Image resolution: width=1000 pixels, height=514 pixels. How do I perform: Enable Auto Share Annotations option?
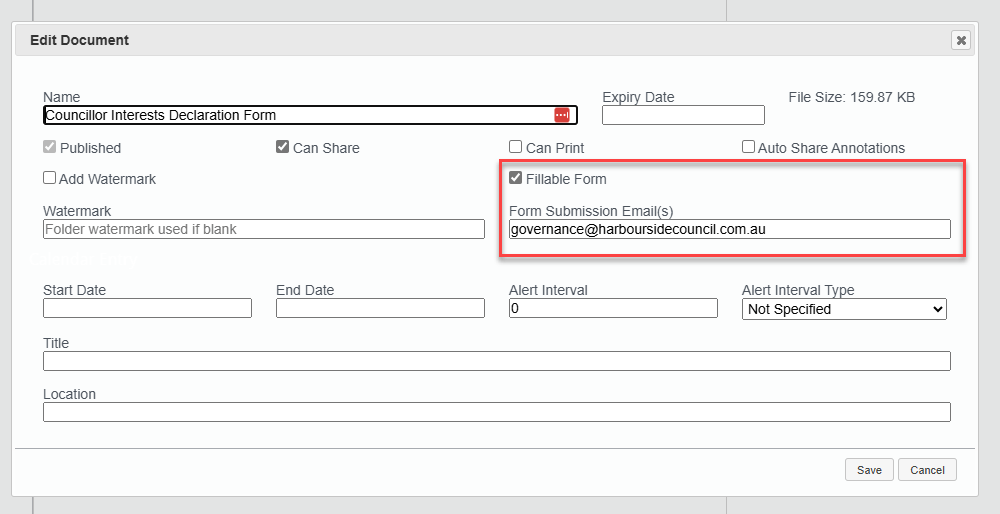(x=748, y=147)
